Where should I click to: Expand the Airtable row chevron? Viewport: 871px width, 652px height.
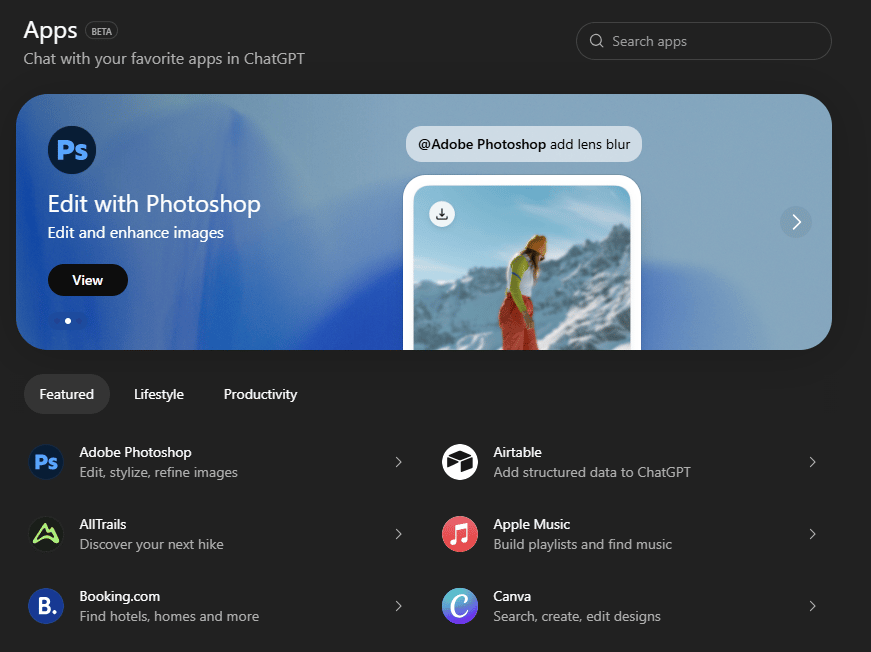(812, 462)
